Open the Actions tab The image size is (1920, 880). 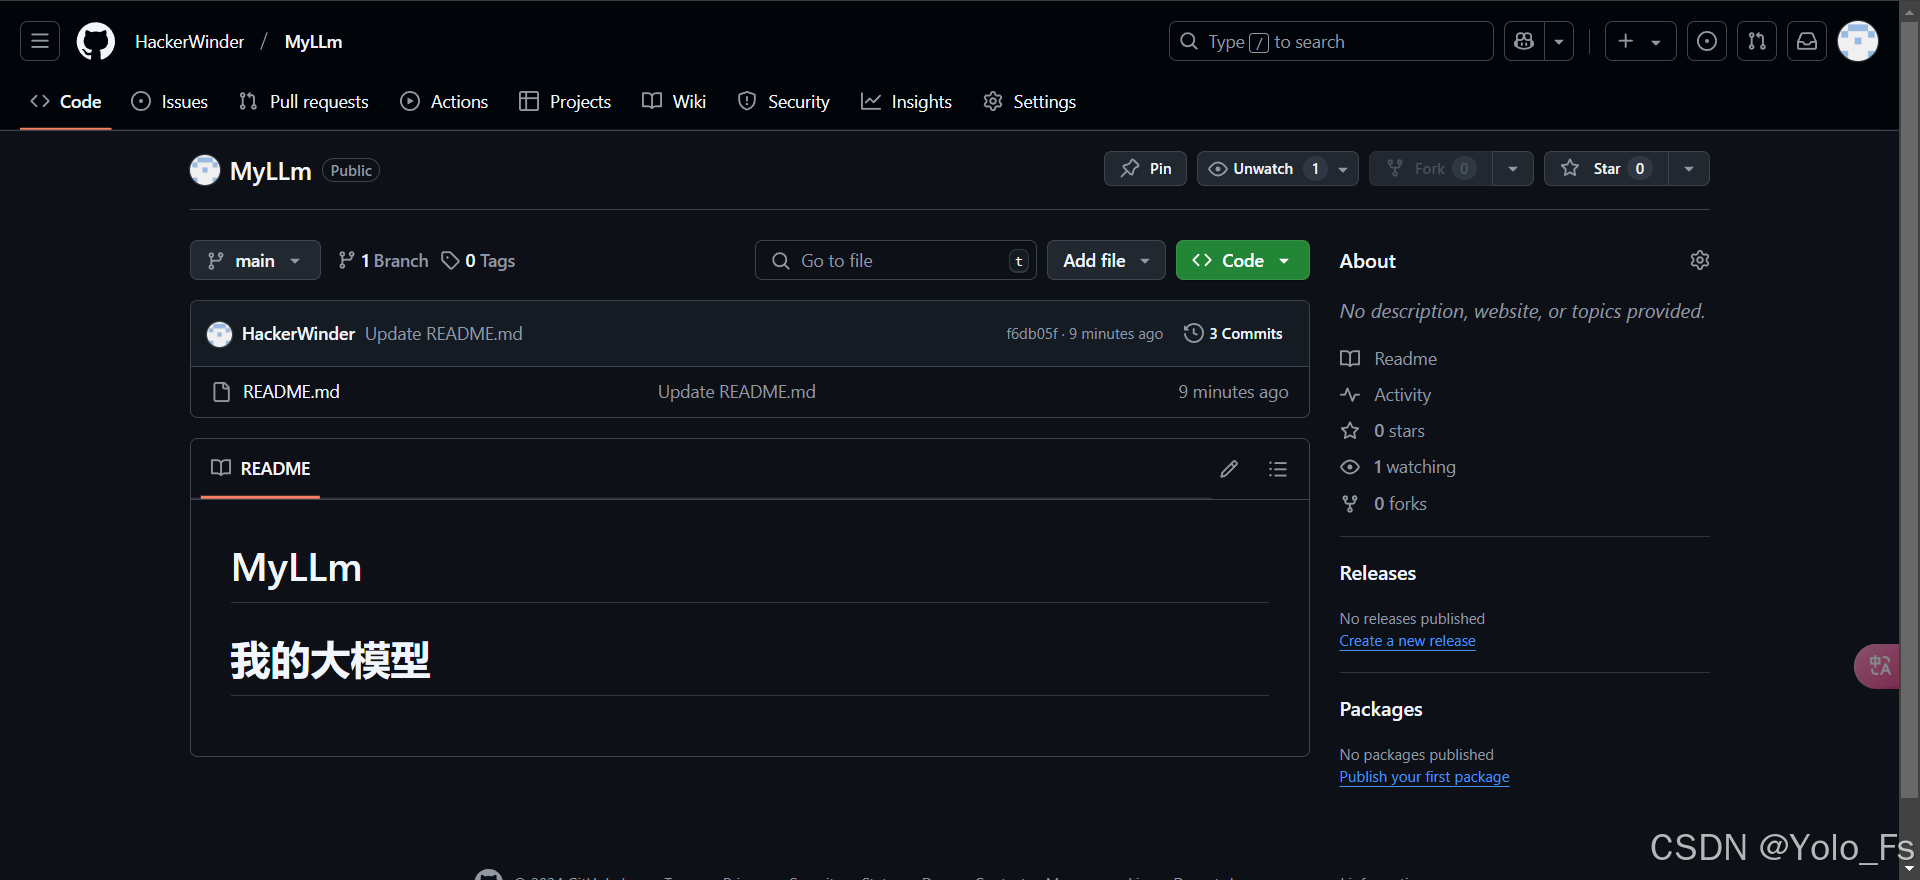tap(444, 101)
